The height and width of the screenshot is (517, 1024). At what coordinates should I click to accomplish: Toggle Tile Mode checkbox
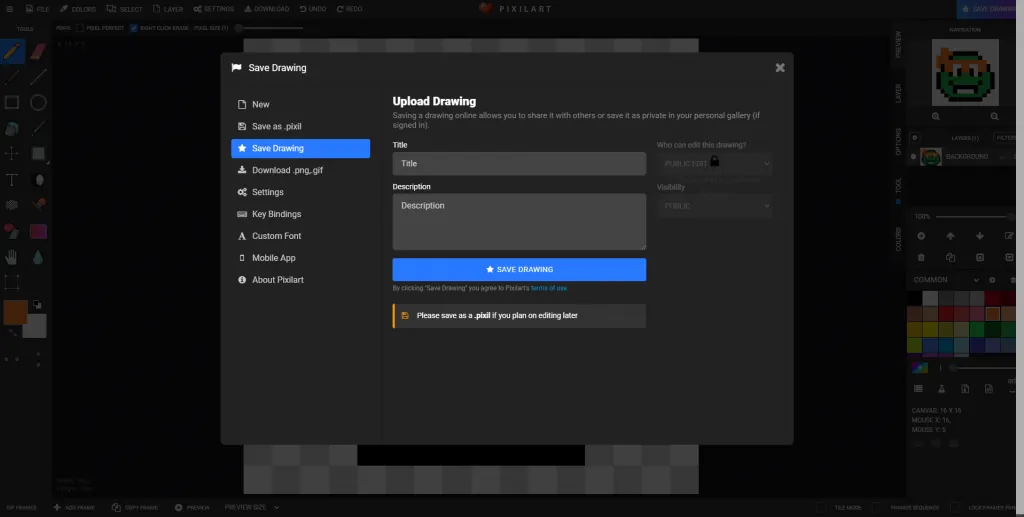[x=821, y=507]
